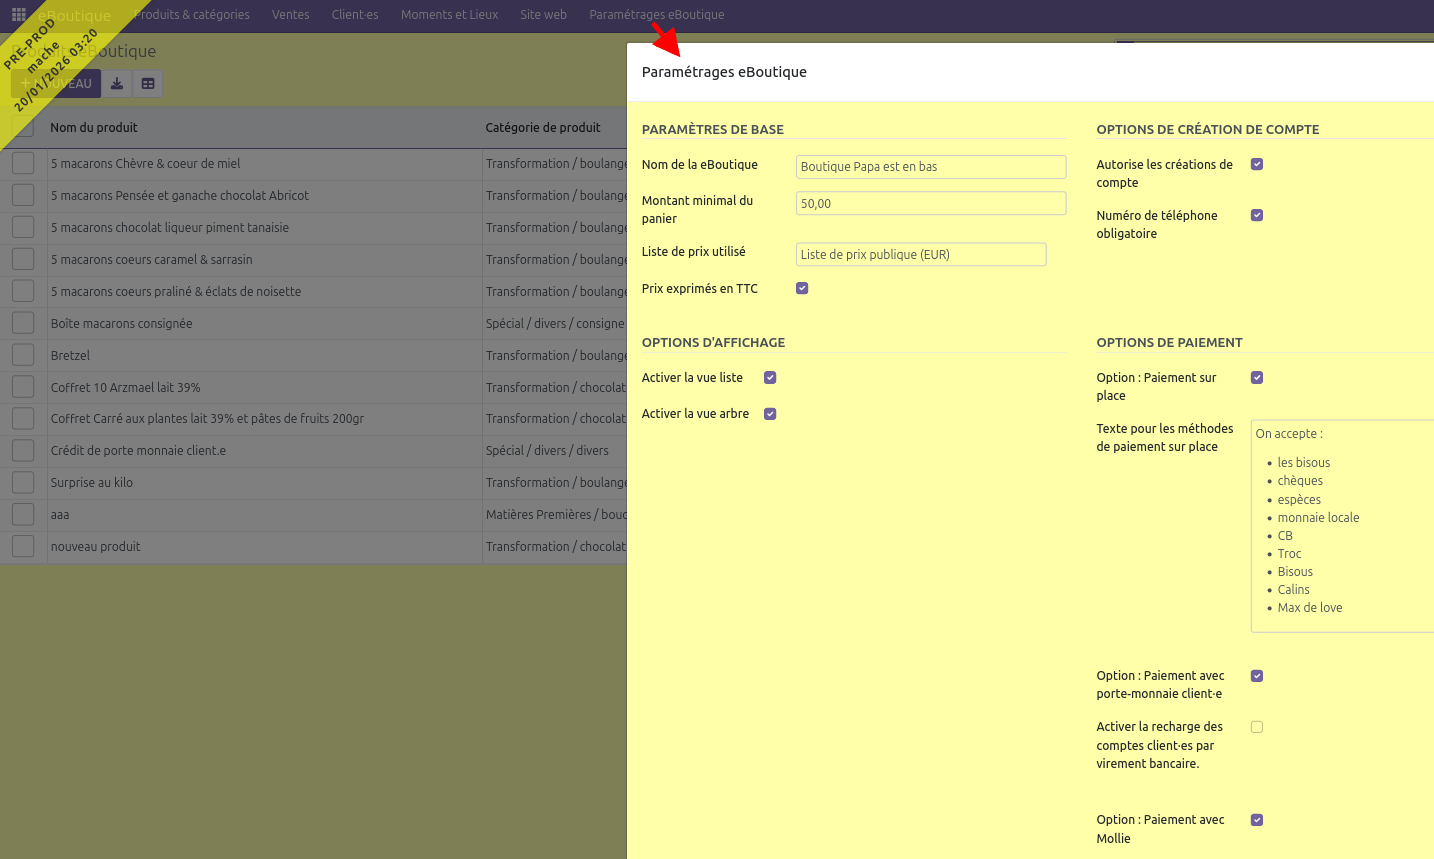Toggle Paiement avec porte-monnaie client·e checkbox
The height and width of the screenshot is (859, 1434).
[x=1257, y=676]
